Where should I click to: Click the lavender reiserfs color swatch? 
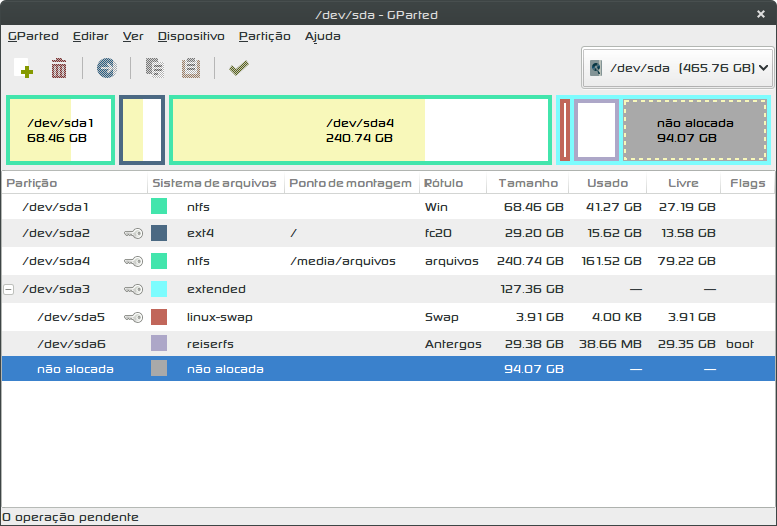point(159,343)
